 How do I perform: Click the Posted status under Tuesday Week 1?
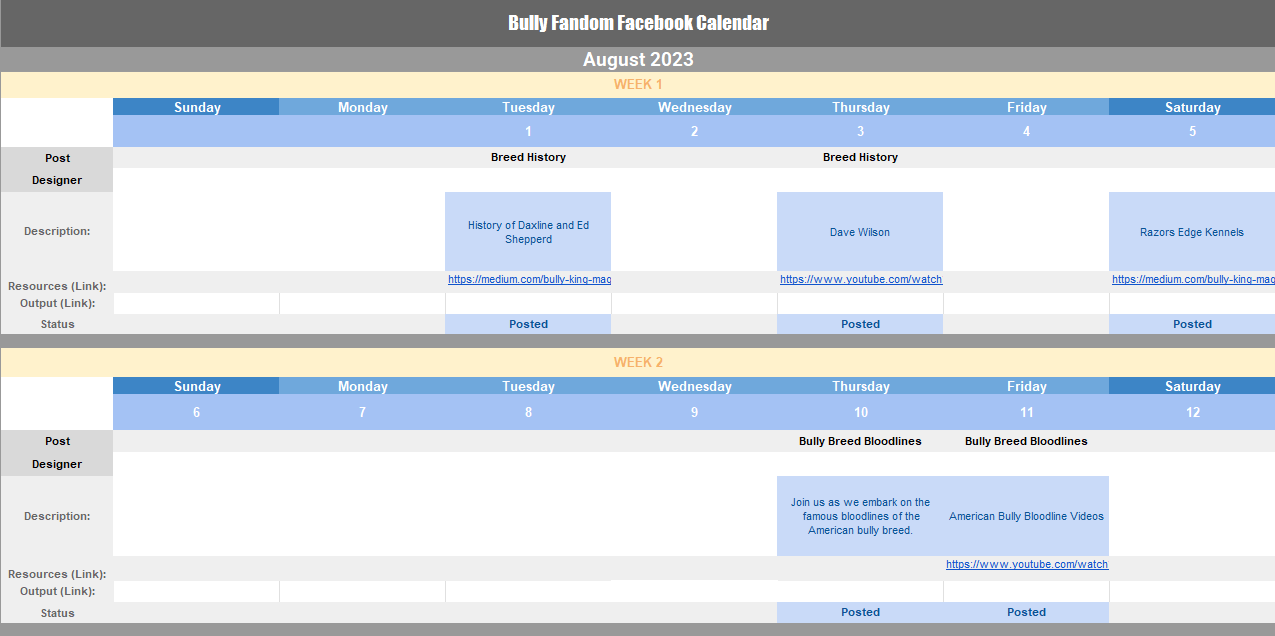[528, 324]
